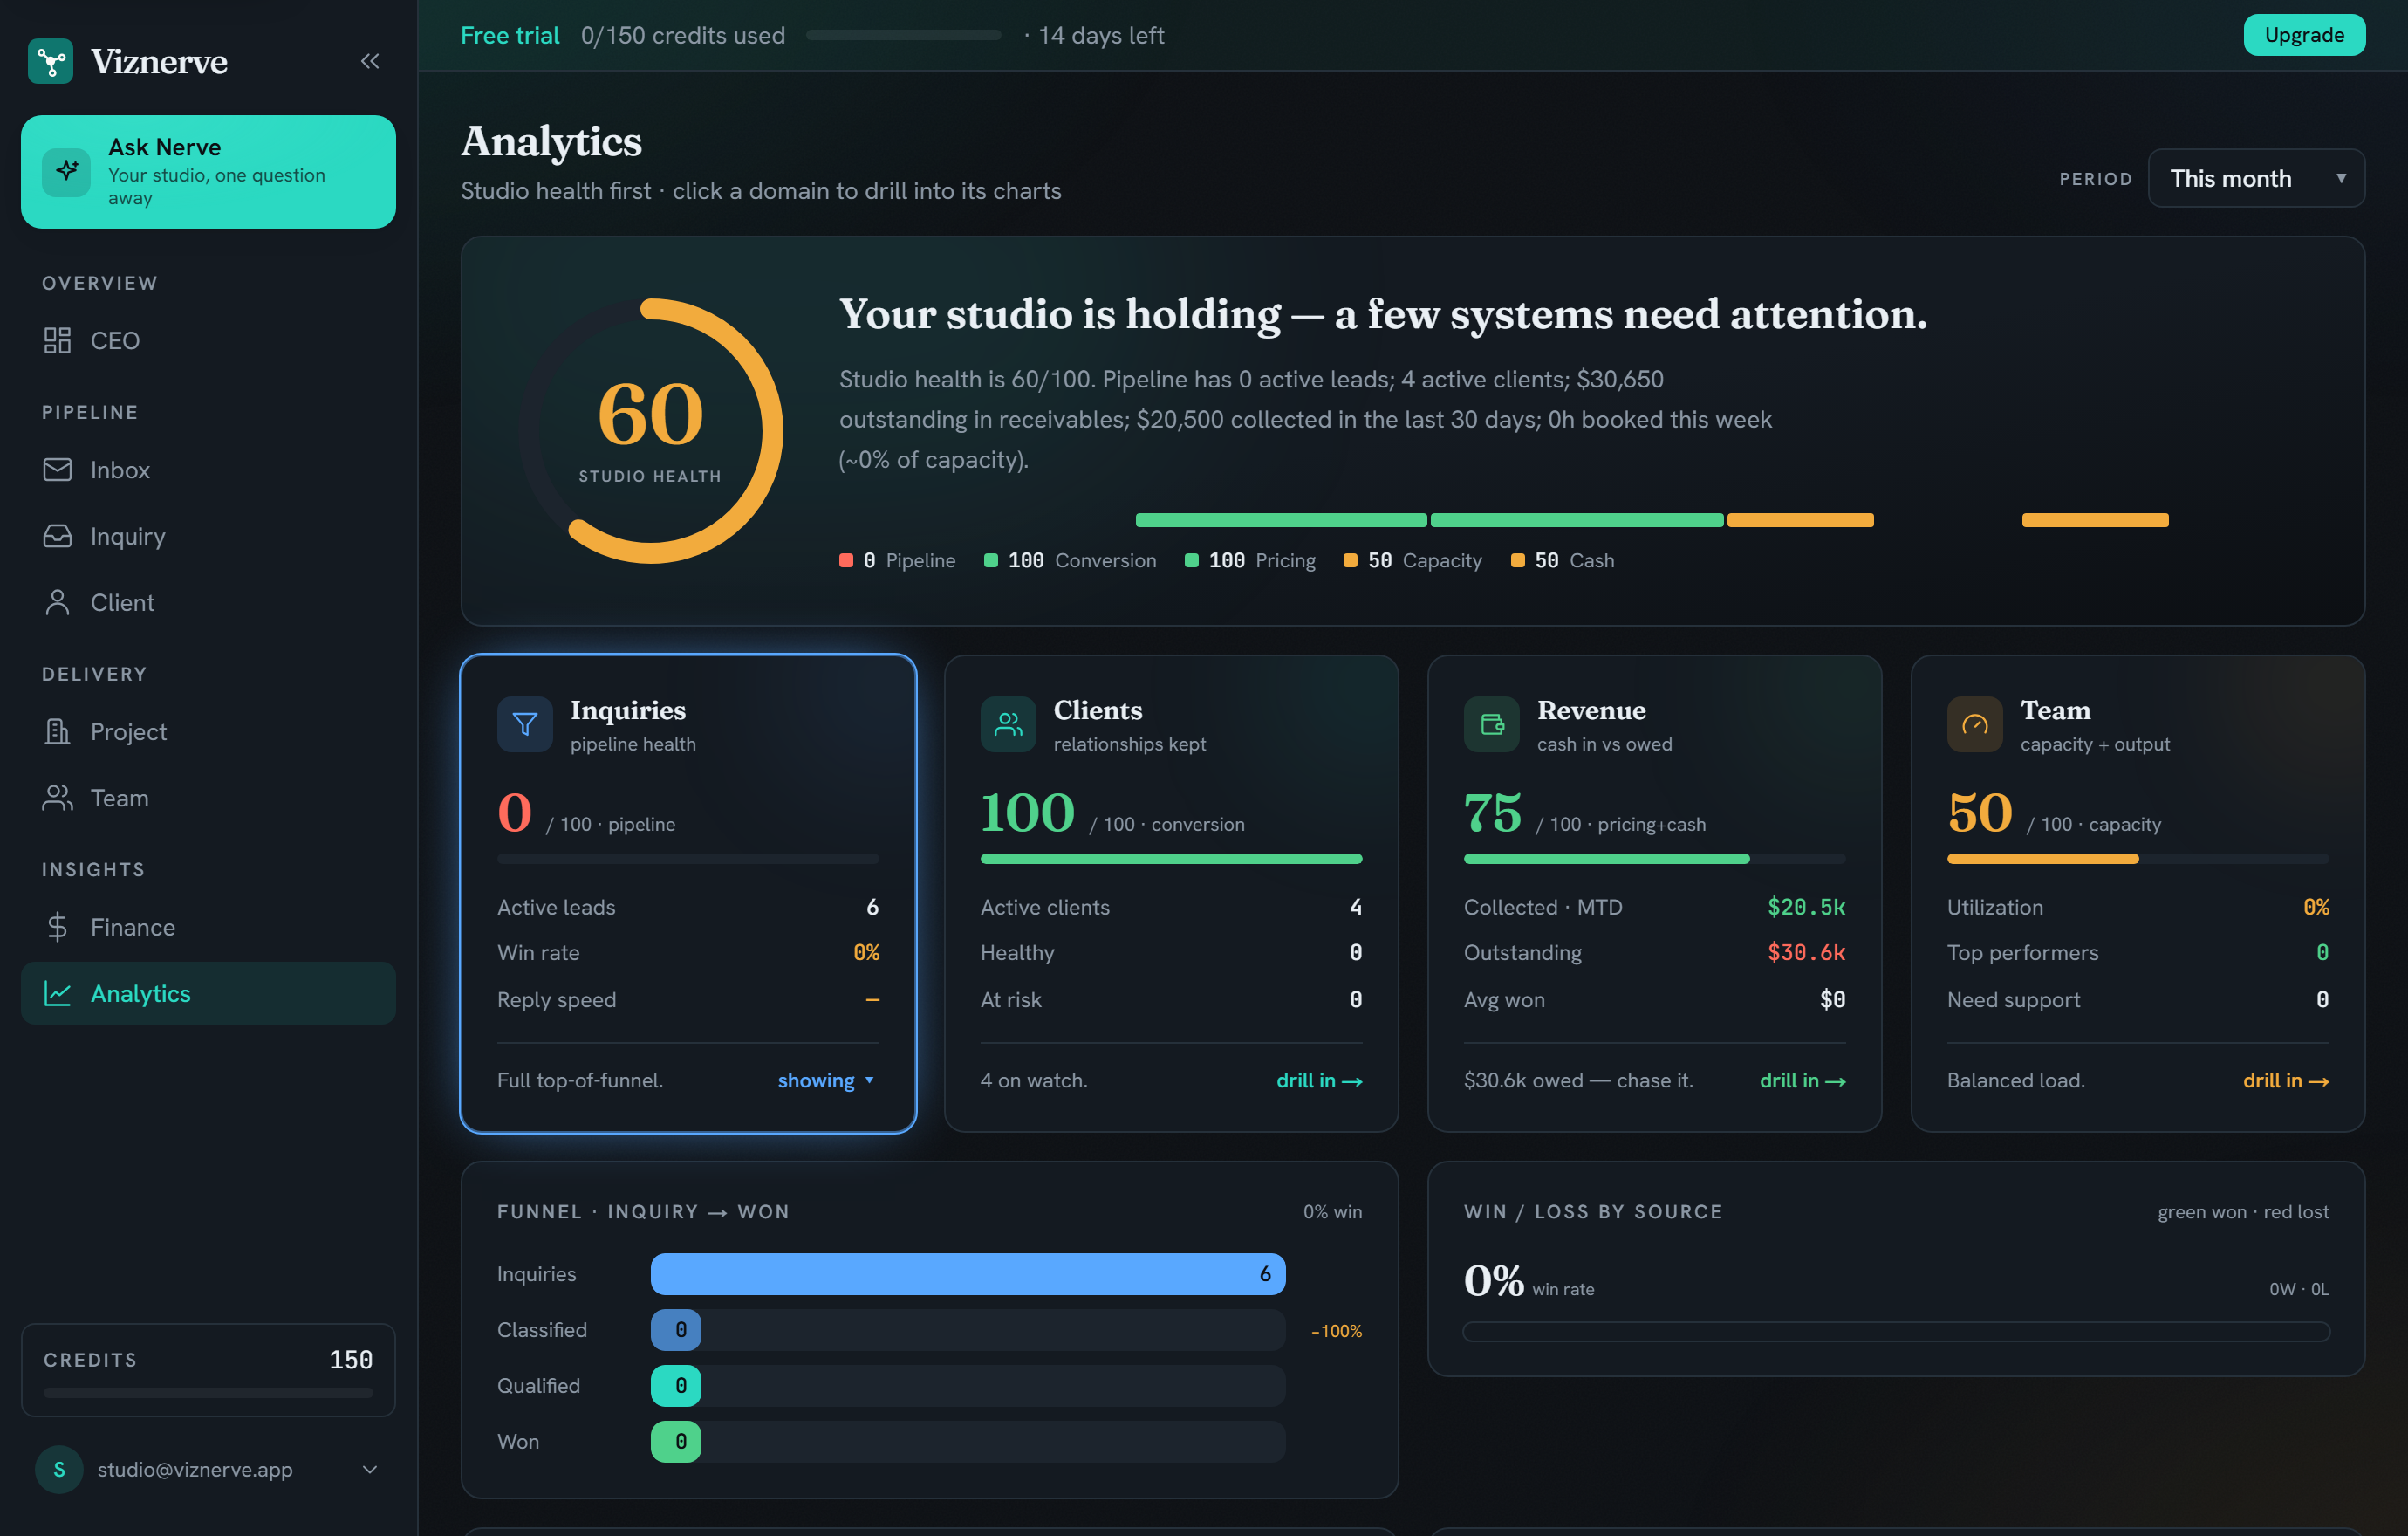The image size is (2408, 1536).
Task: Collapse the sidebar with double-chevron icon
Action: pyautogui.click(x=370, y=61)
